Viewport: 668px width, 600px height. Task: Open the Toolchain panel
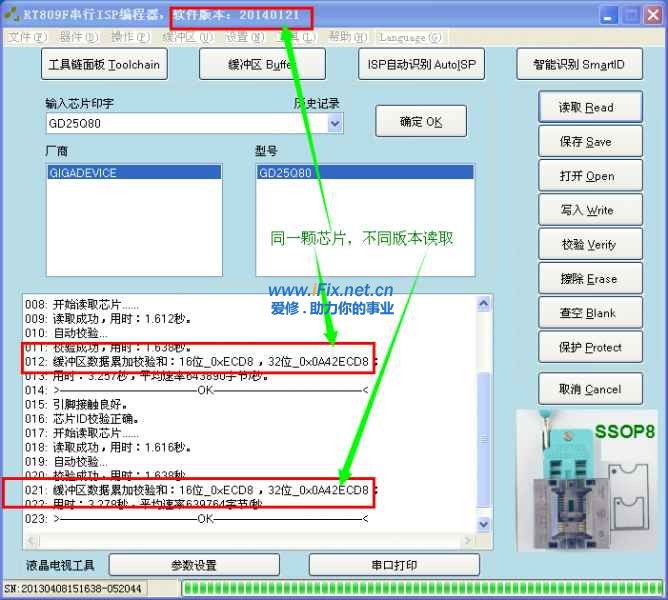[x=104, y=65]
